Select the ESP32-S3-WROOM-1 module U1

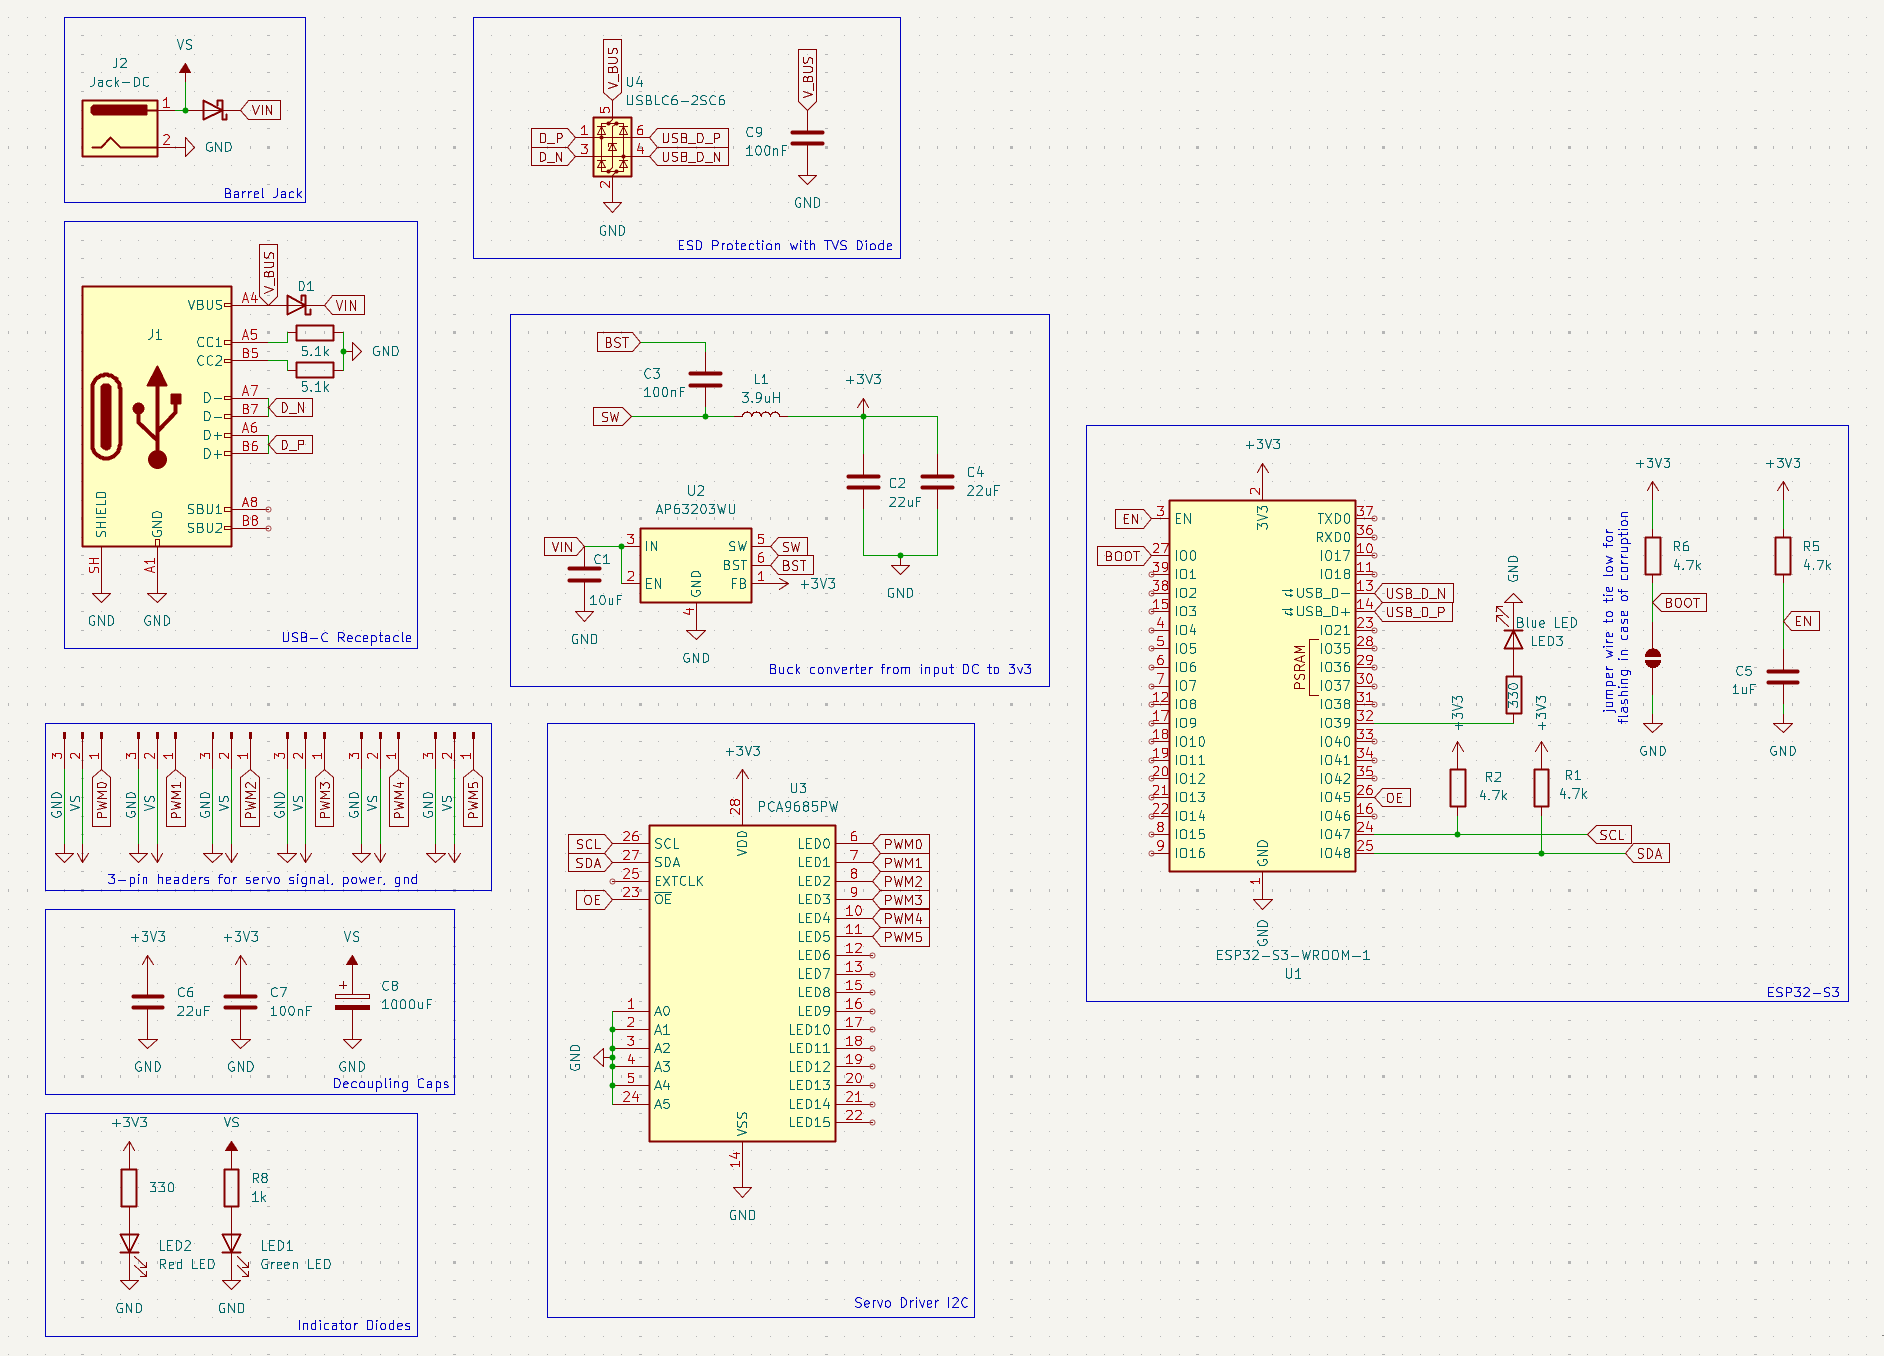[x=1262, y=686]
